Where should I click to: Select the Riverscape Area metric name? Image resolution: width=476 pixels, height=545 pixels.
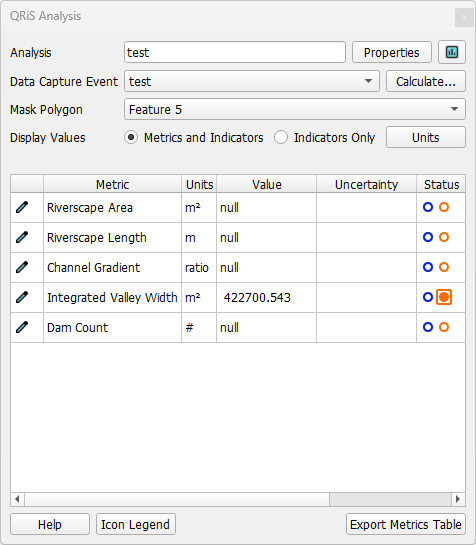click(x=90, y=208)
